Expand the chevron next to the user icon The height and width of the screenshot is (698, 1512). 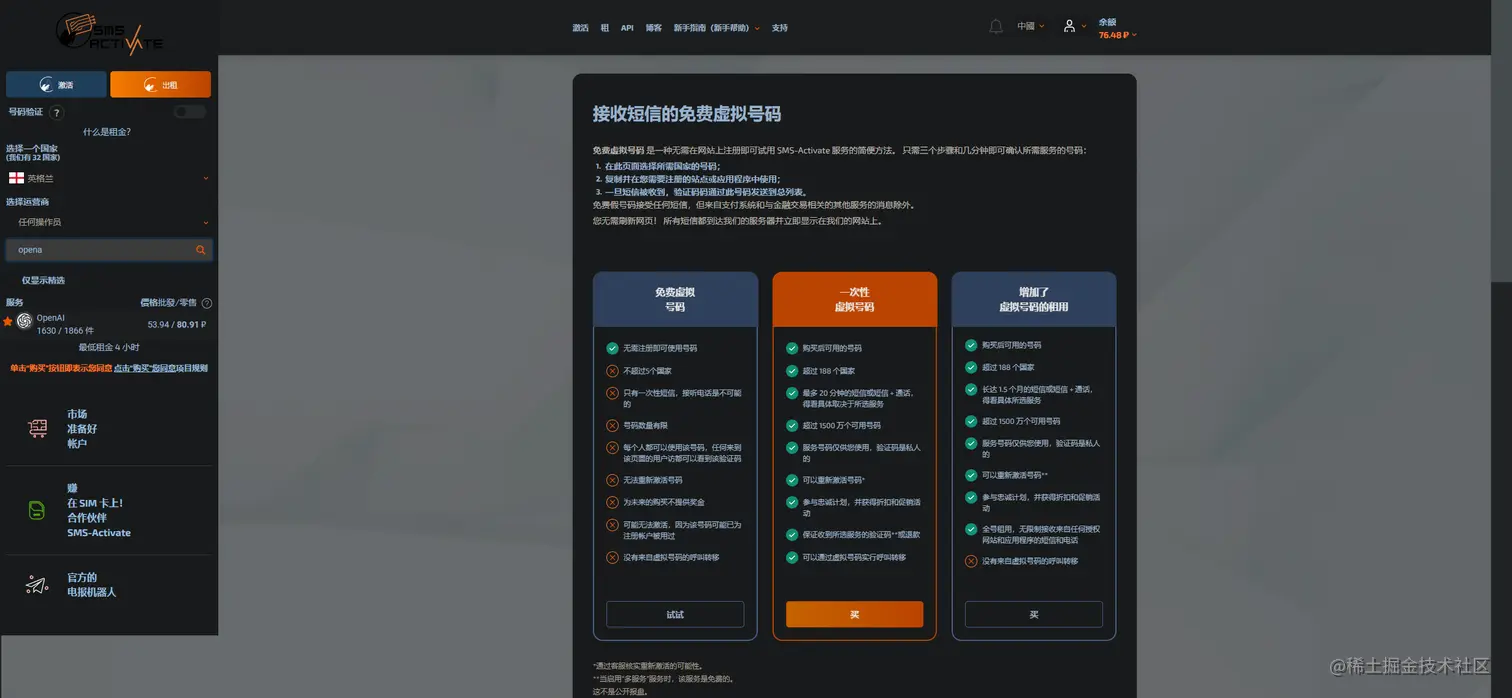point(1084,27)
